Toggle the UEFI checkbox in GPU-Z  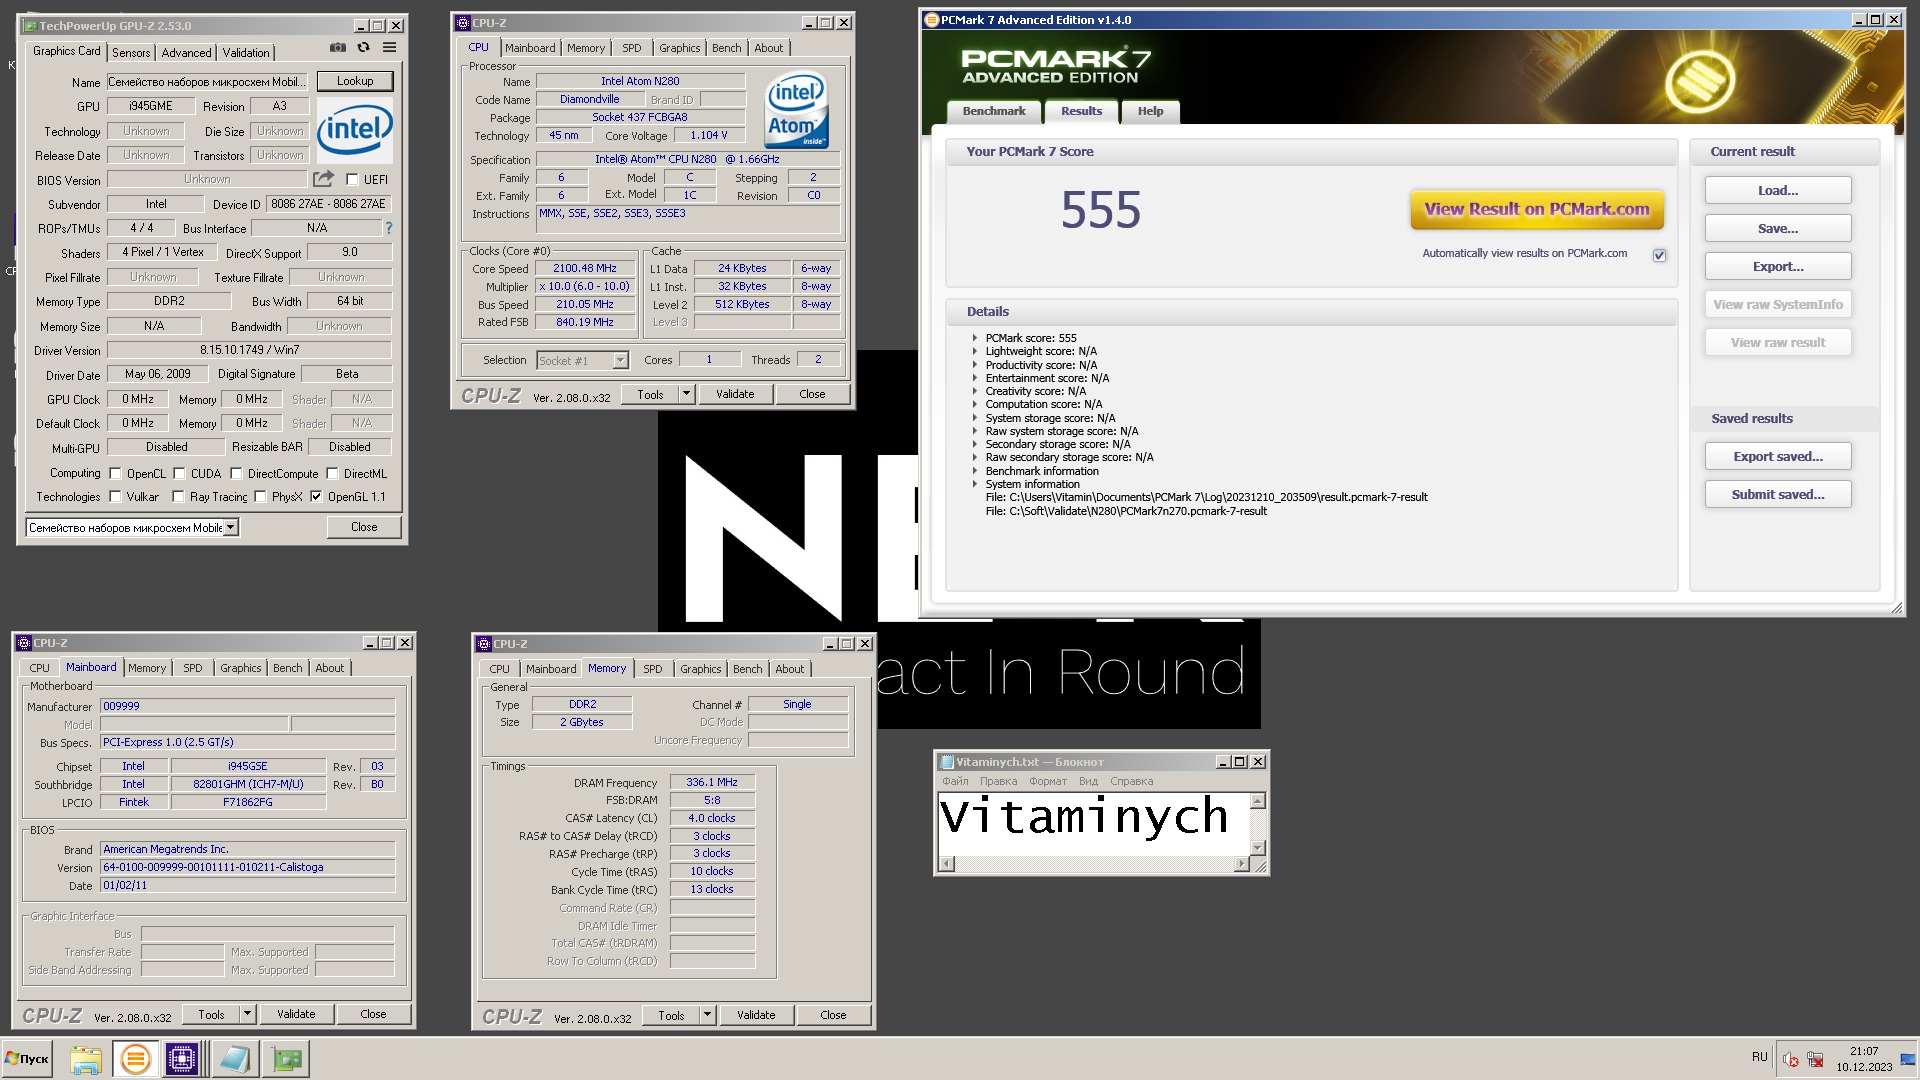[352, 180]
